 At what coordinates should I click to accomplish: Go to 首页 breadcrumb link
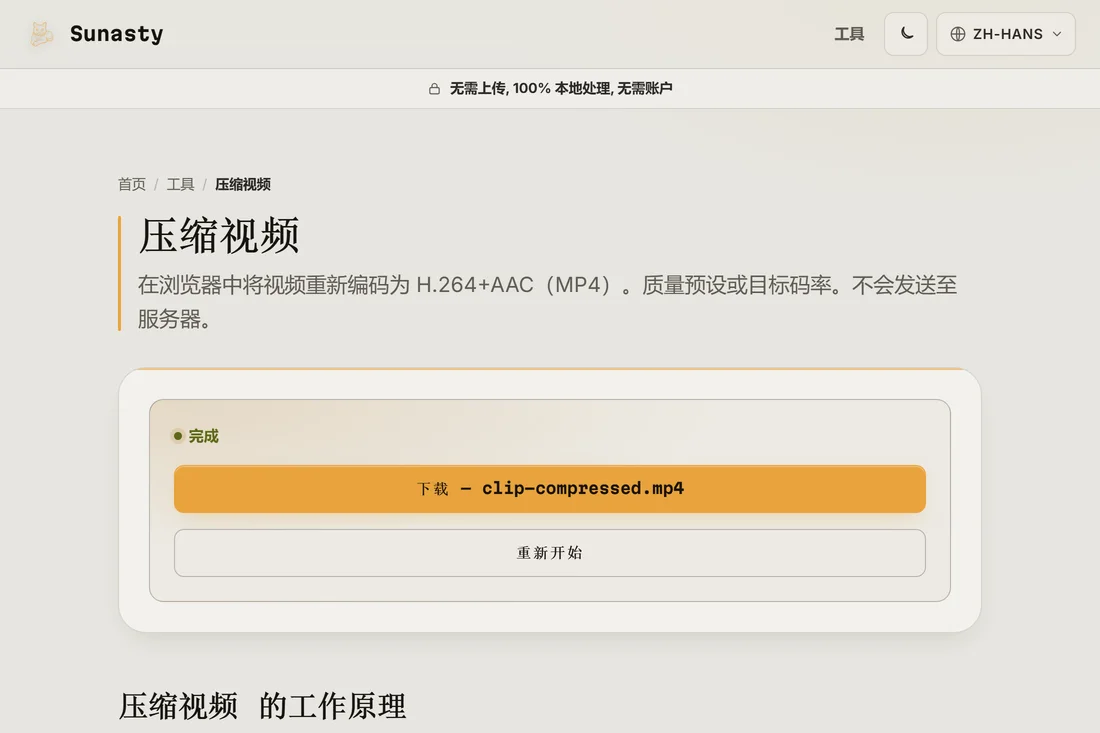132,184
